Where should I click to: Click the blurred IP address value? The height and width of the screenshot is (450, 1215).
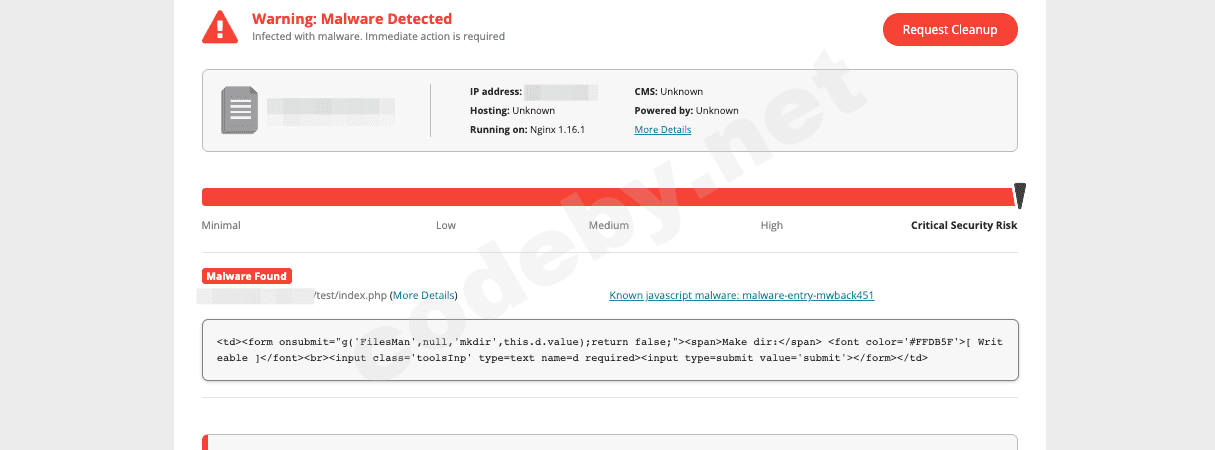point(560,92)
